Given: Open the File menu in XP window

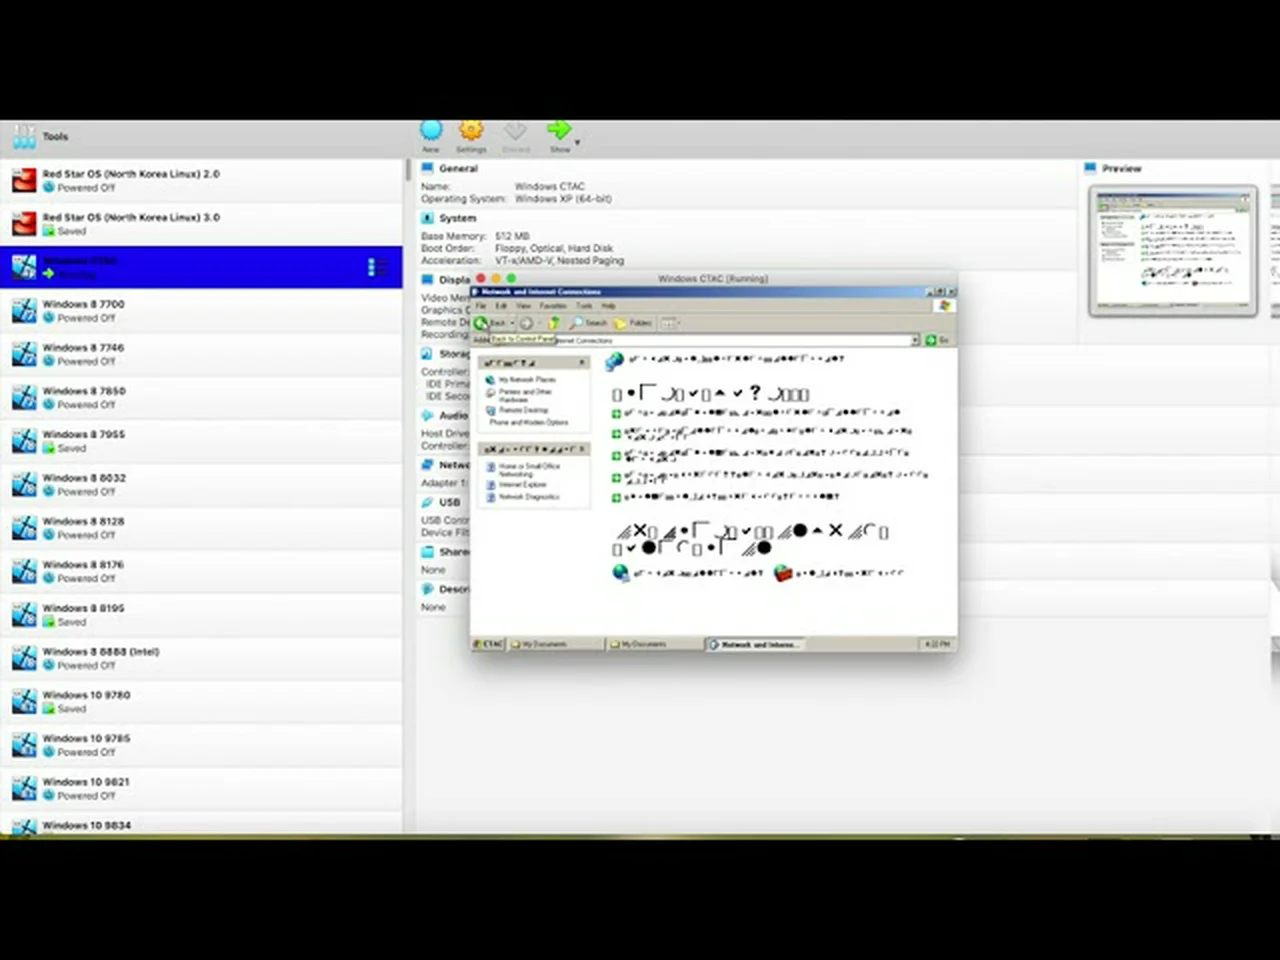Looking at the screenshot, I should (x=481, y=306).
